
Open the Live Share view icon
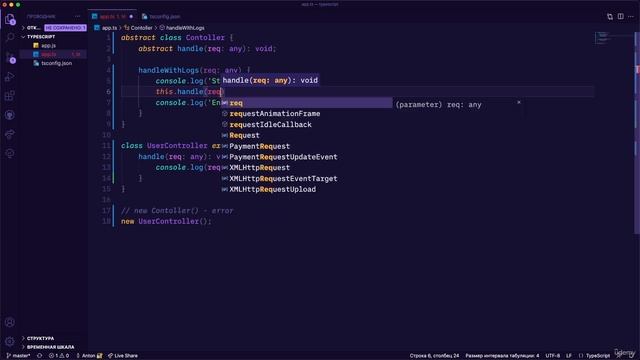(x=10, y=134)
